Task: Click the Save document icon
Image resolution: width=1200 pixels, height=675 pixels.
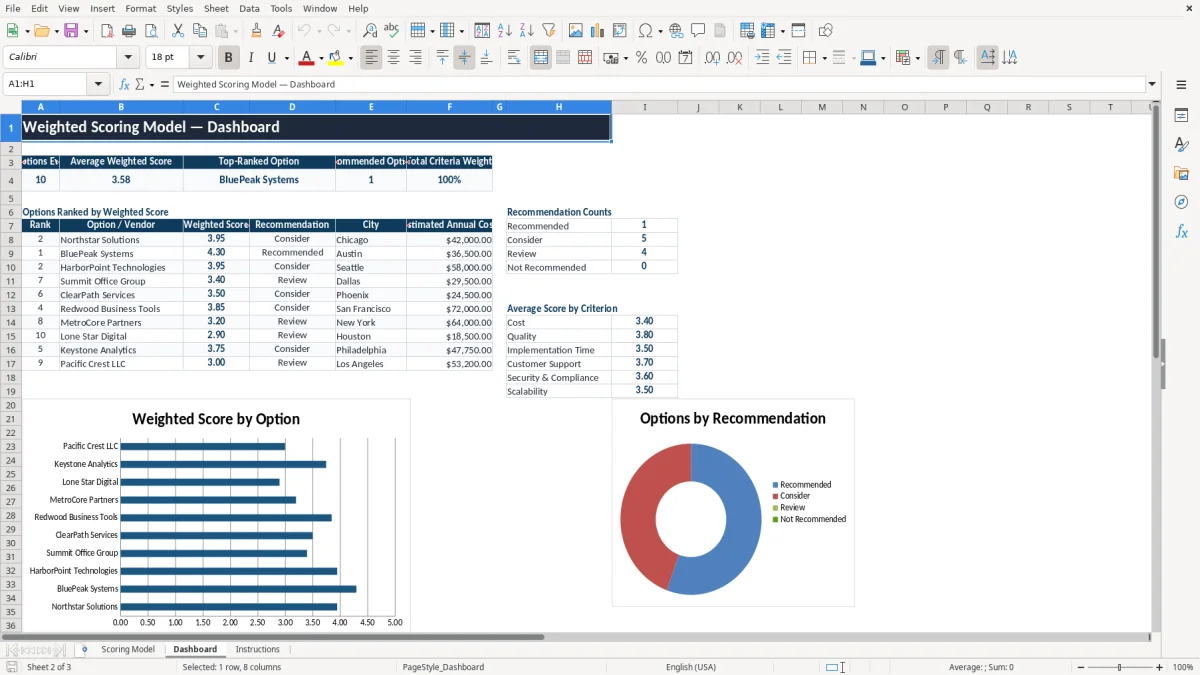Action: [71, 31]
